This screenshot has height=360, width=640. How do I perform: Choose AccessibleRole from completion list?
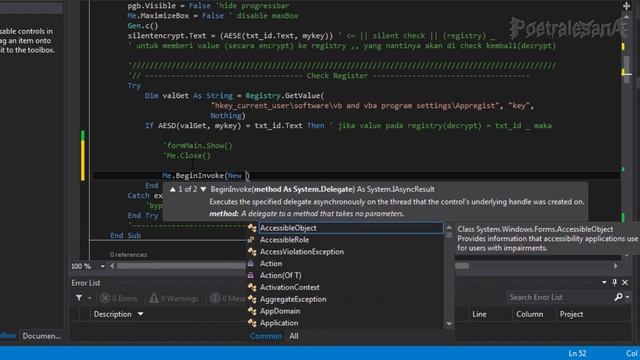(284, 240)
